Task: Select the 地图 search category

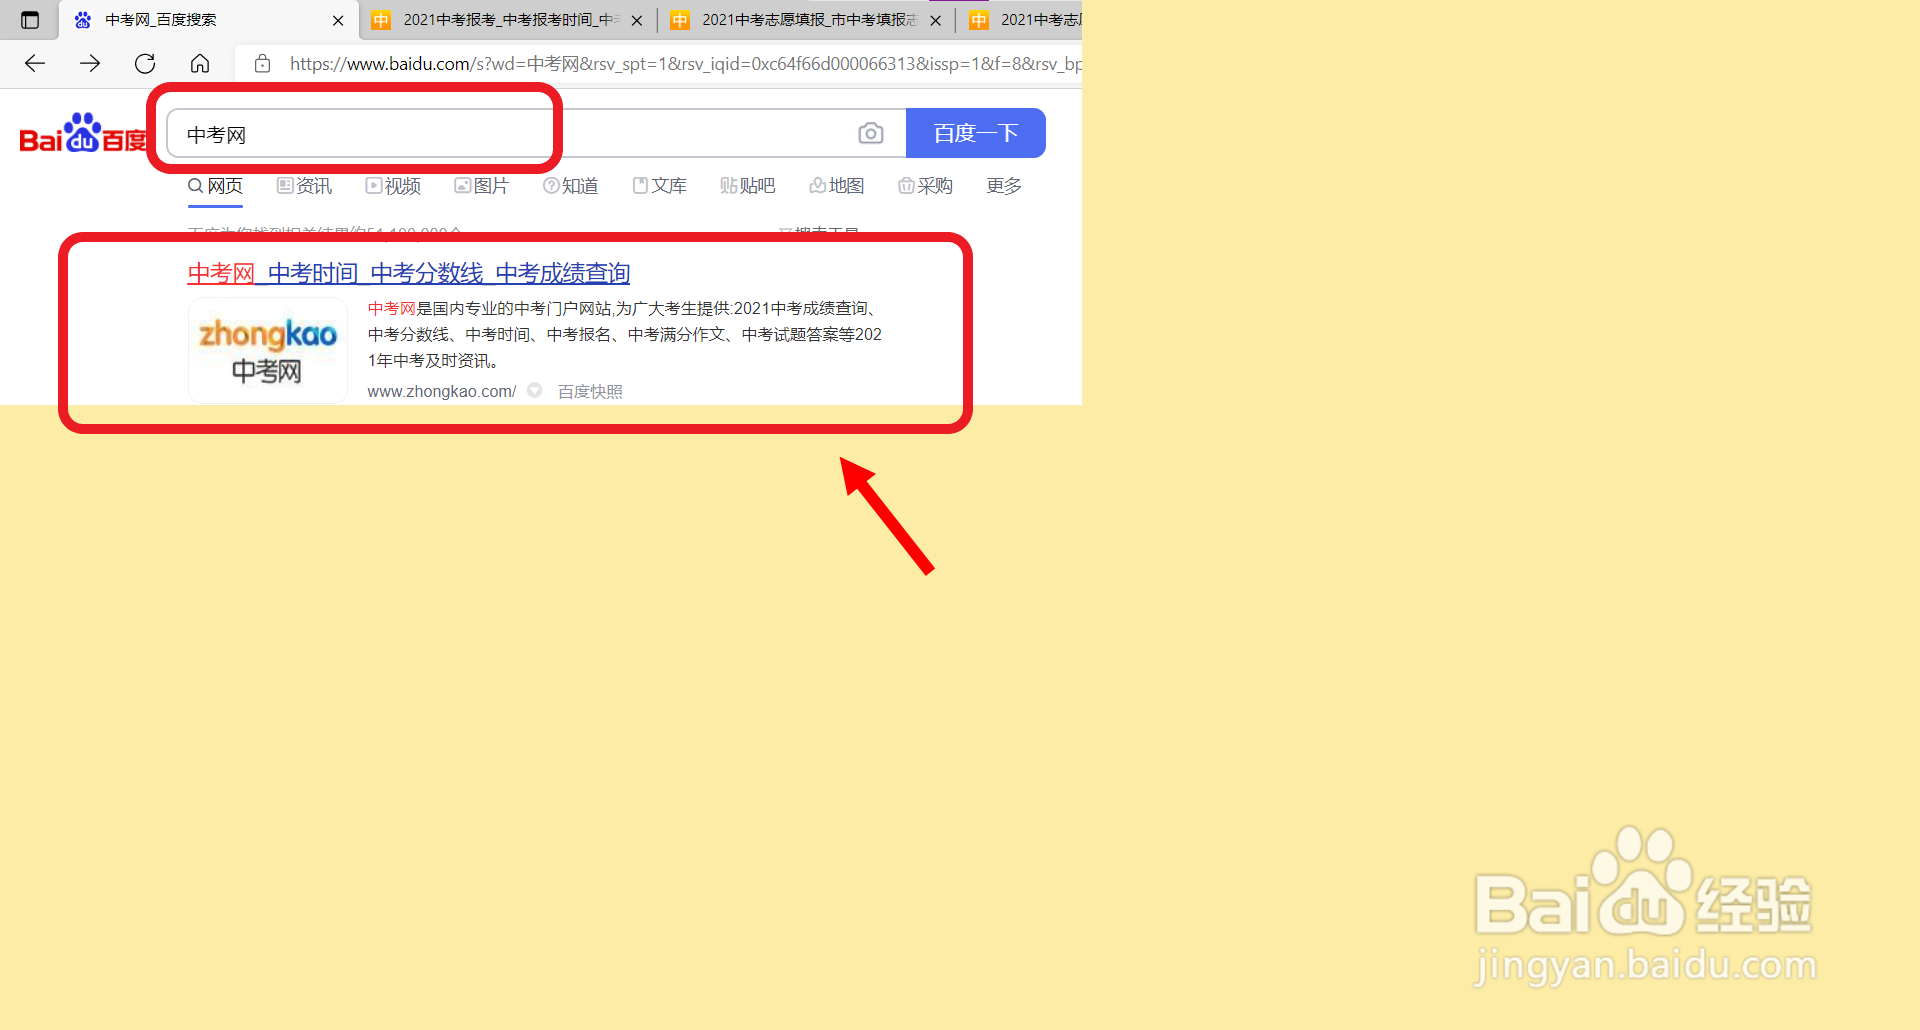Action: pos(837,186)
